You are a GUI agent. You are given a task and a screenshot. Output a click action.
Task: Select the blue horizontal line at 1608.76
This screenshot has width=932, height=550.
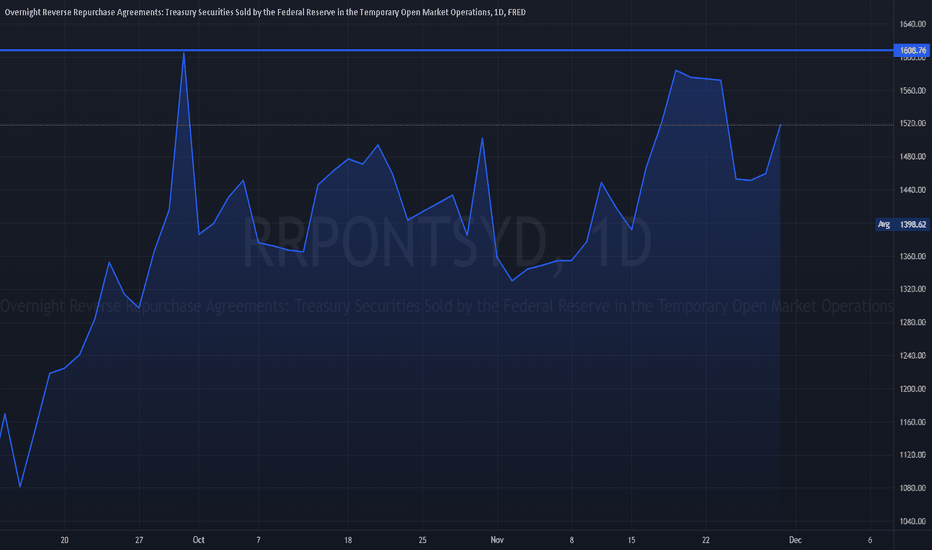pos(446,51)
